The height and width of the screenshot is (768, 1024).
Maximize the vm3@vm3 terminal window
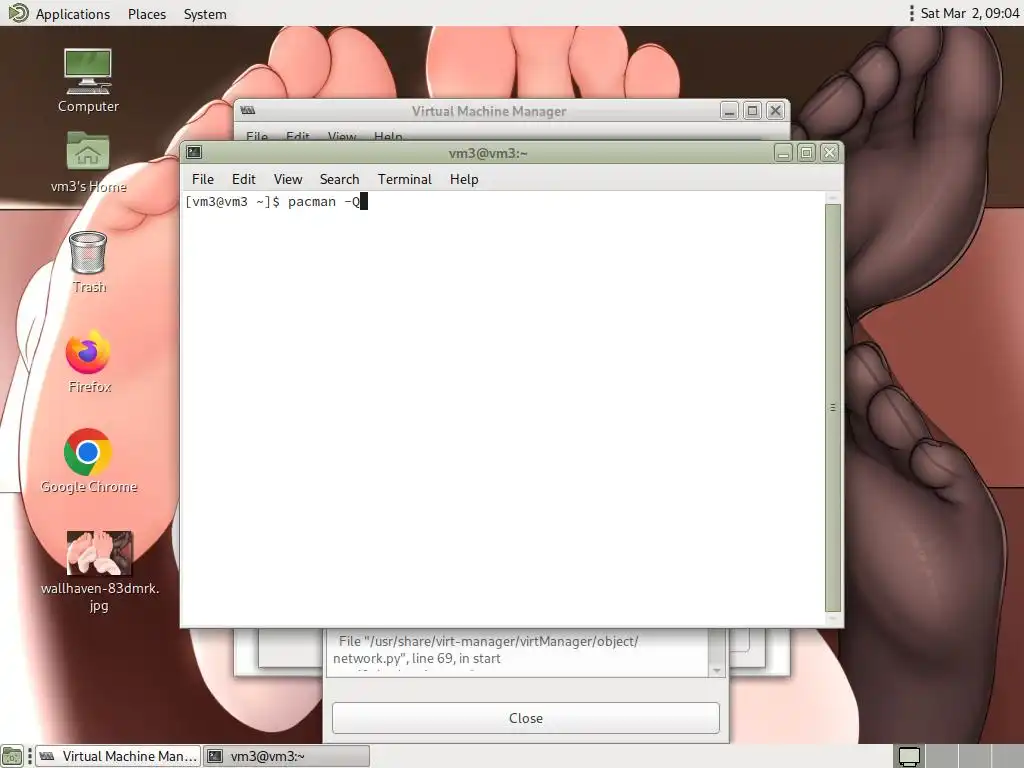807,153
